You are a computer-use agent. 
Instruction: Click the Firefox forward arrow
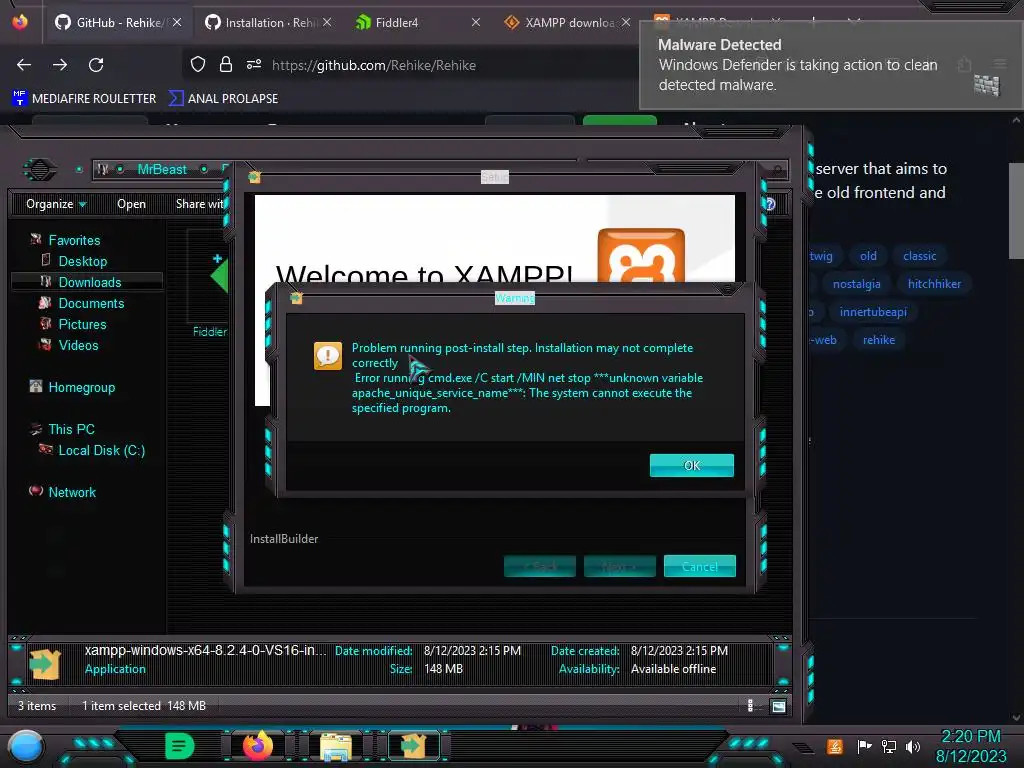click(x=60, y=65)
